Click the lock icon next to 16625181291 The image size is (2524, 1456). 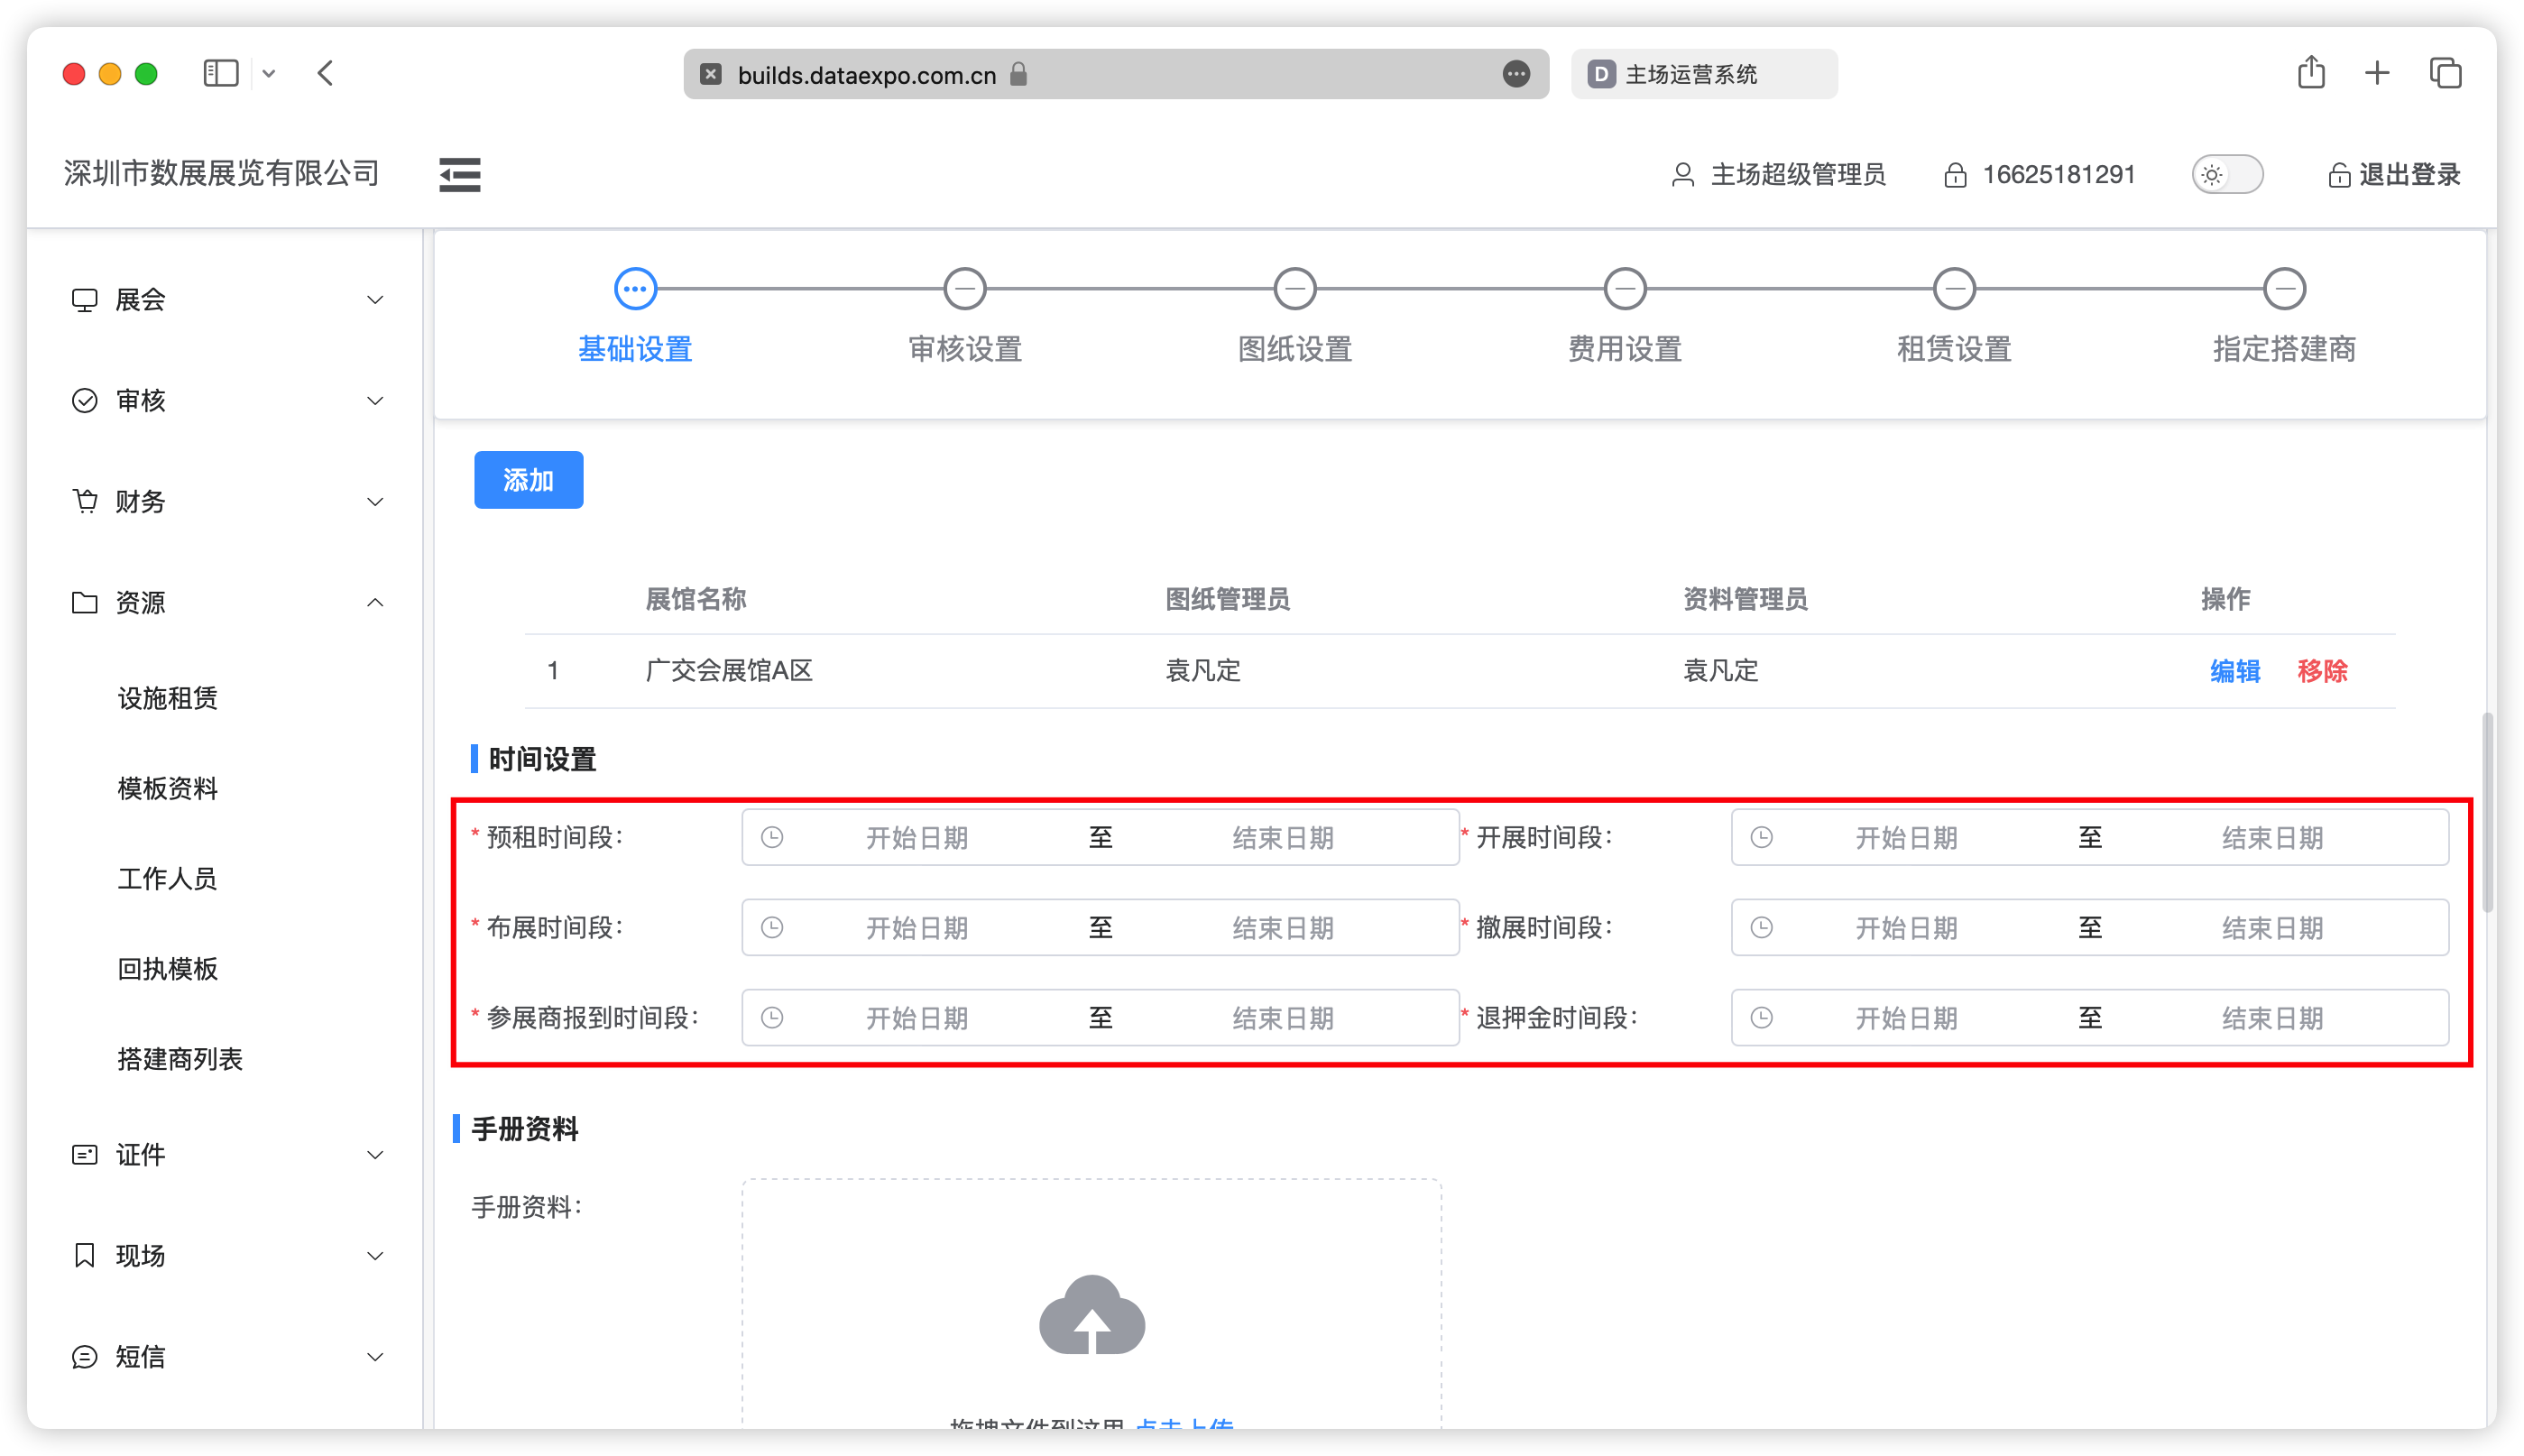click(x=1954, y=175)
